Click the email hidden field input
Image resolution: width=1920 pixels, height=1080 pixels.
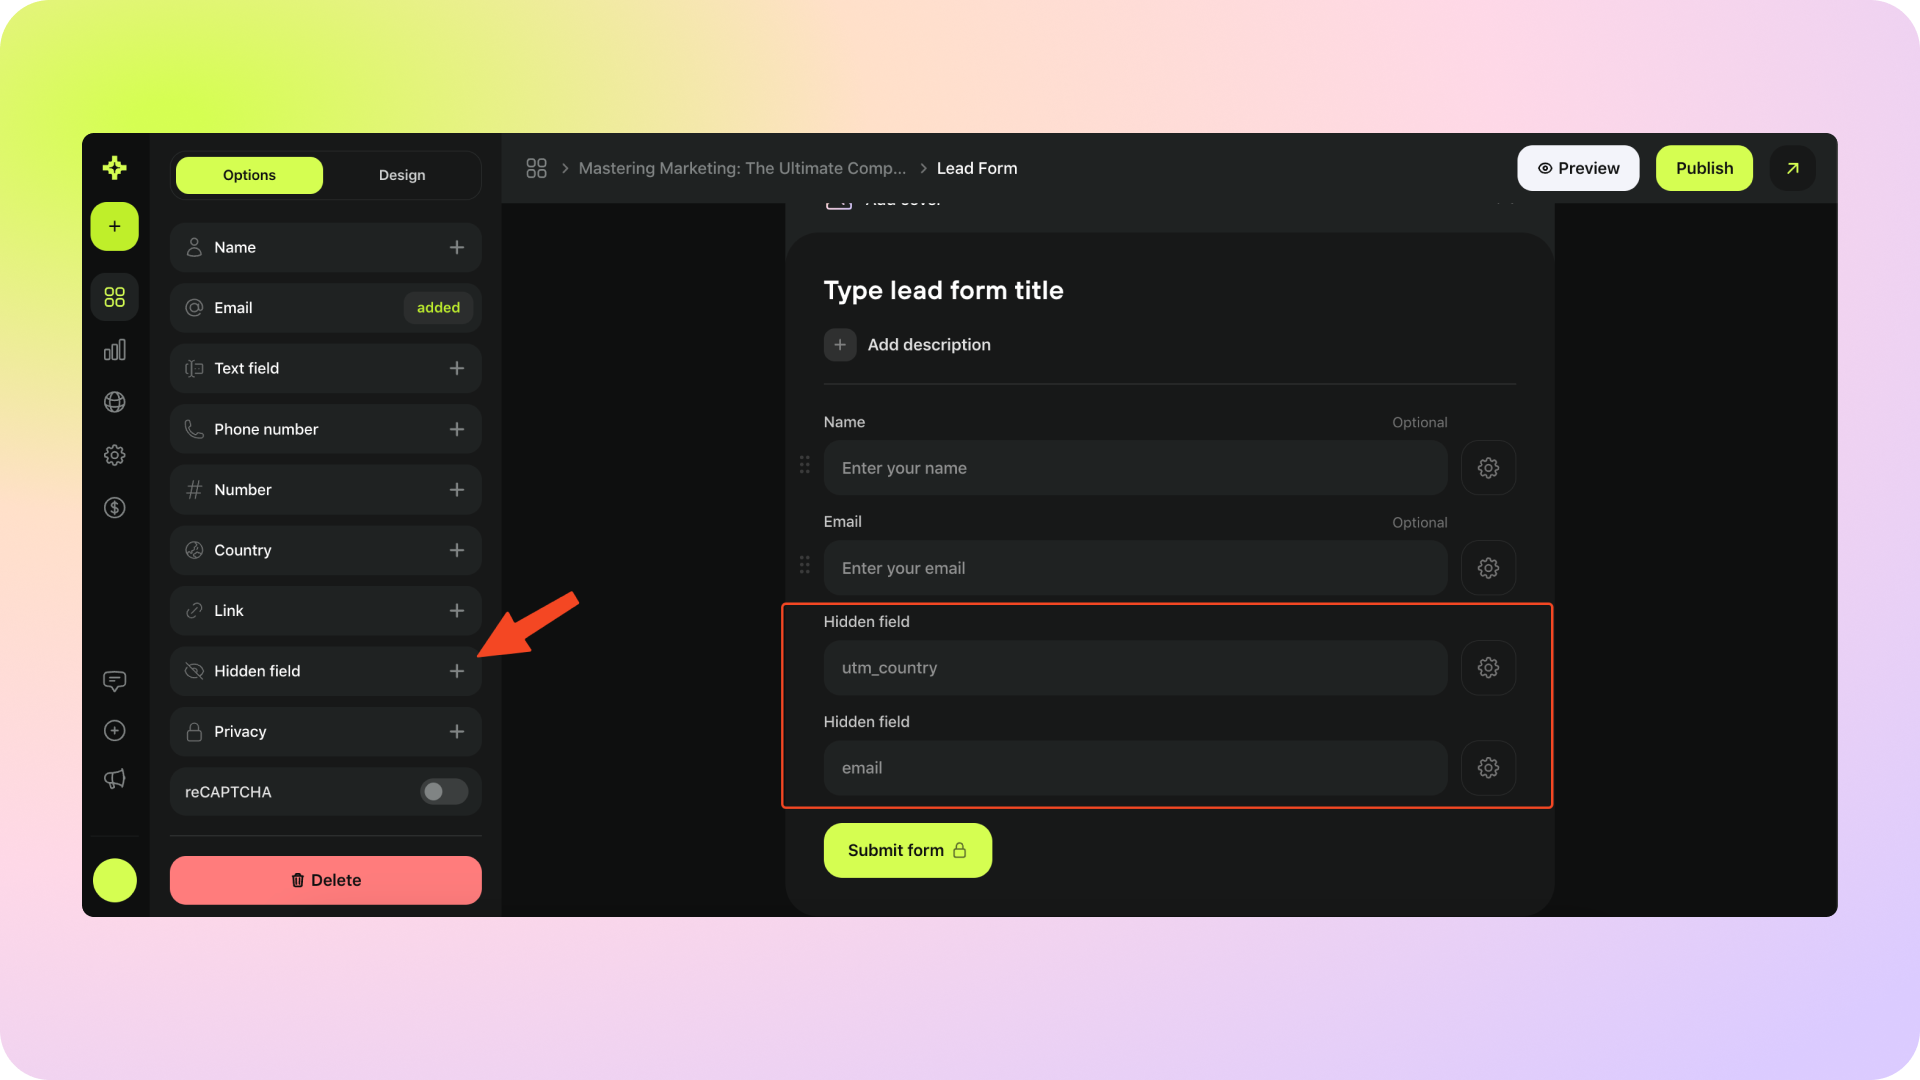tap(1135, 768)
